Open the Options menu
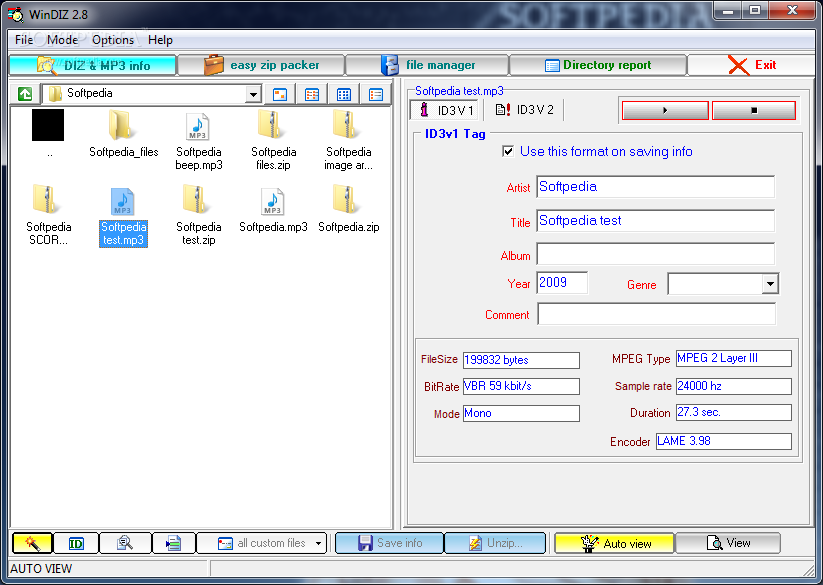This screenshot has height=585, width=823. click(x=113, y=40)
